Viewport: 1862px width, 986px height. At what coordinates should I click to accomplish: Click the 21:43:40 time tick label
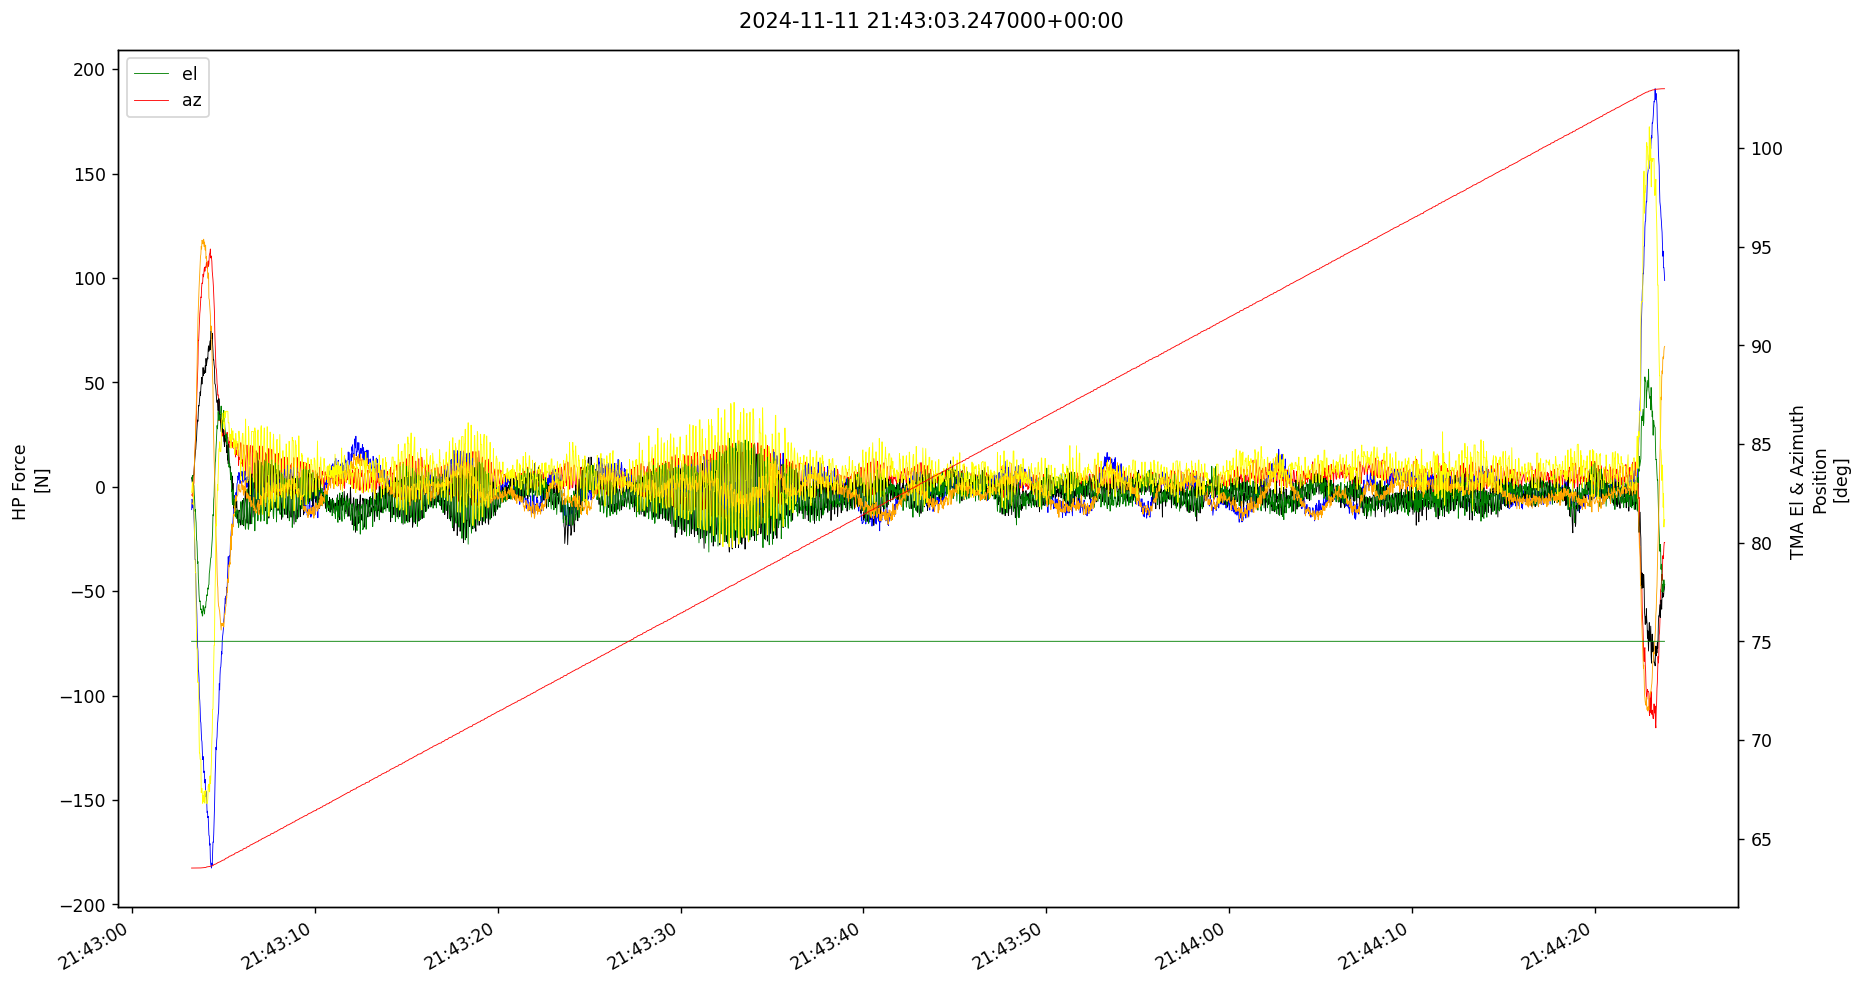(x=827, y=945)
